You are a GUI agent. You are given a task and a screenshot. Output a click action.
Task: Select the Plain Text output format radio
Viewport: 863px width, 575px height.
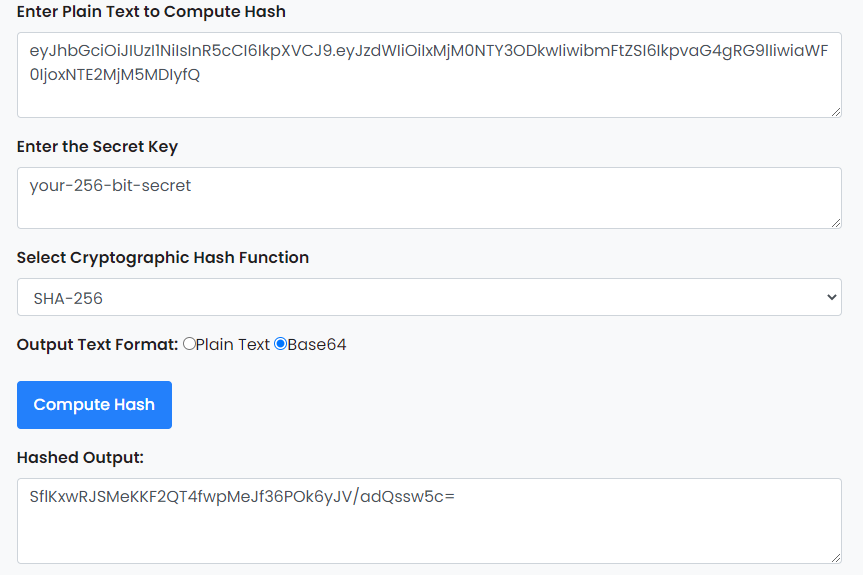189,344
